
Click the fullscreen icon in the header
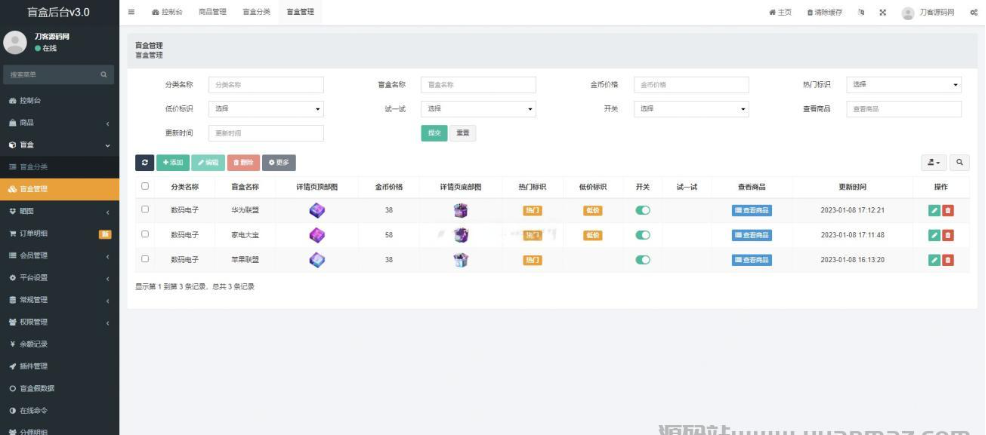(x=883, y=12)
